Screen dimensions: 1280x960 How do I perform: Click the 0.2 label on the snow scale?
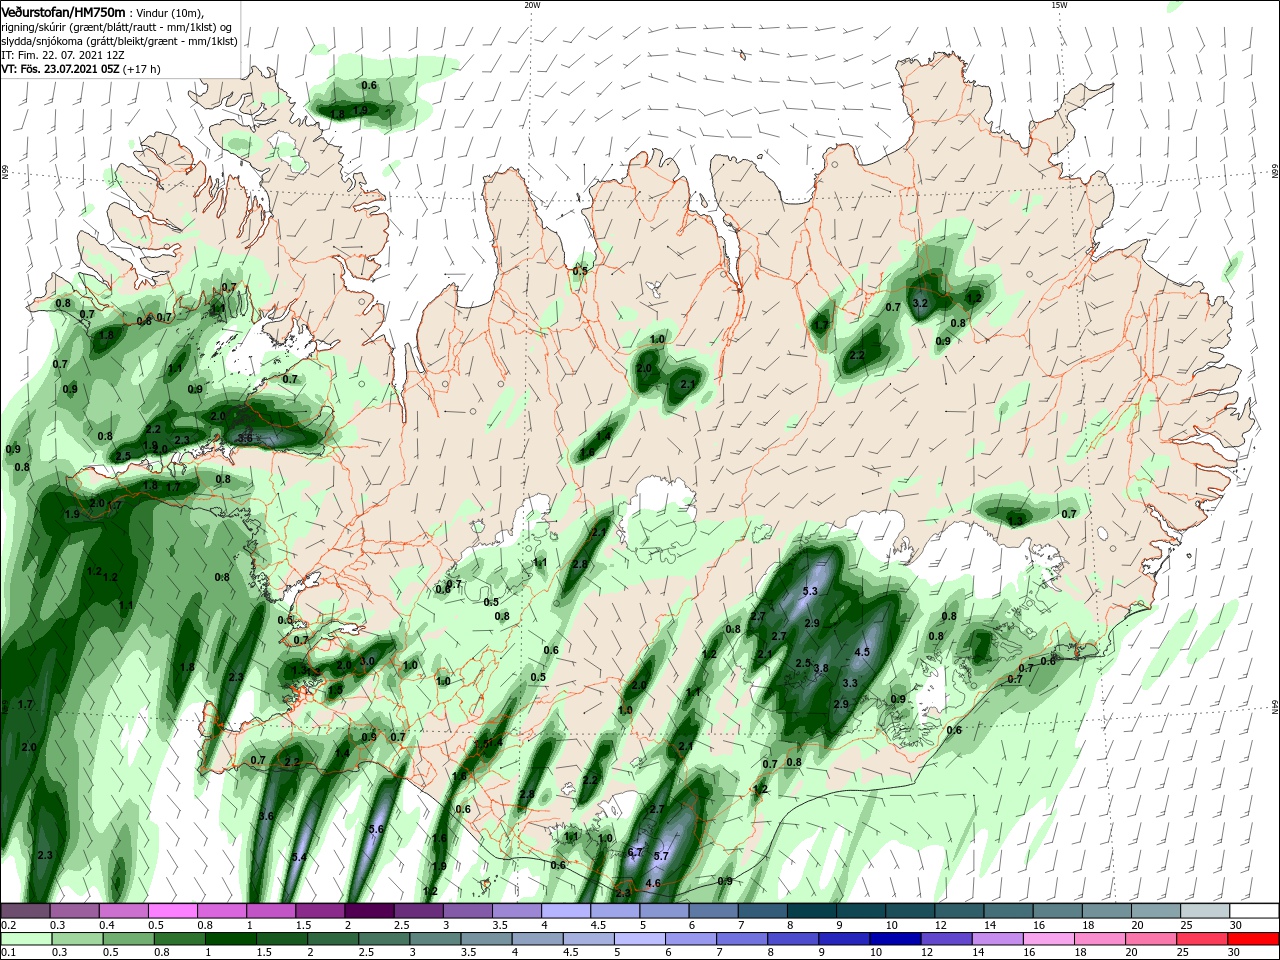coord(8,925)
